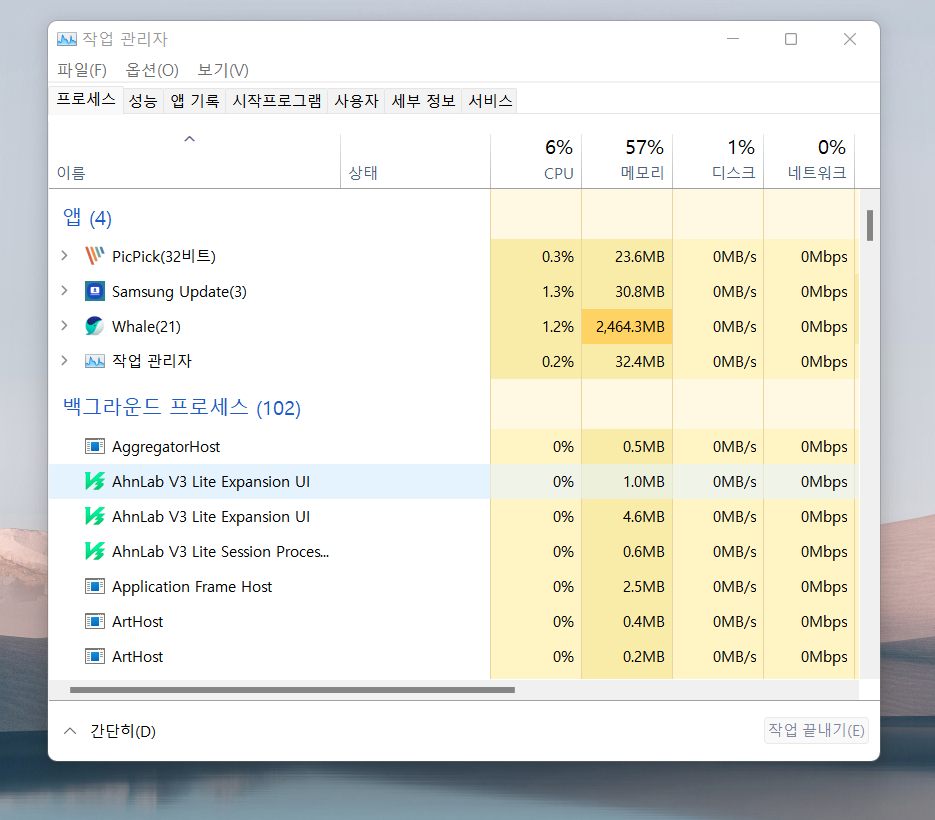Open the 보기(V) menu
Image resolution: width=935 pixels, height=820 pixels.
pos(222,70)
